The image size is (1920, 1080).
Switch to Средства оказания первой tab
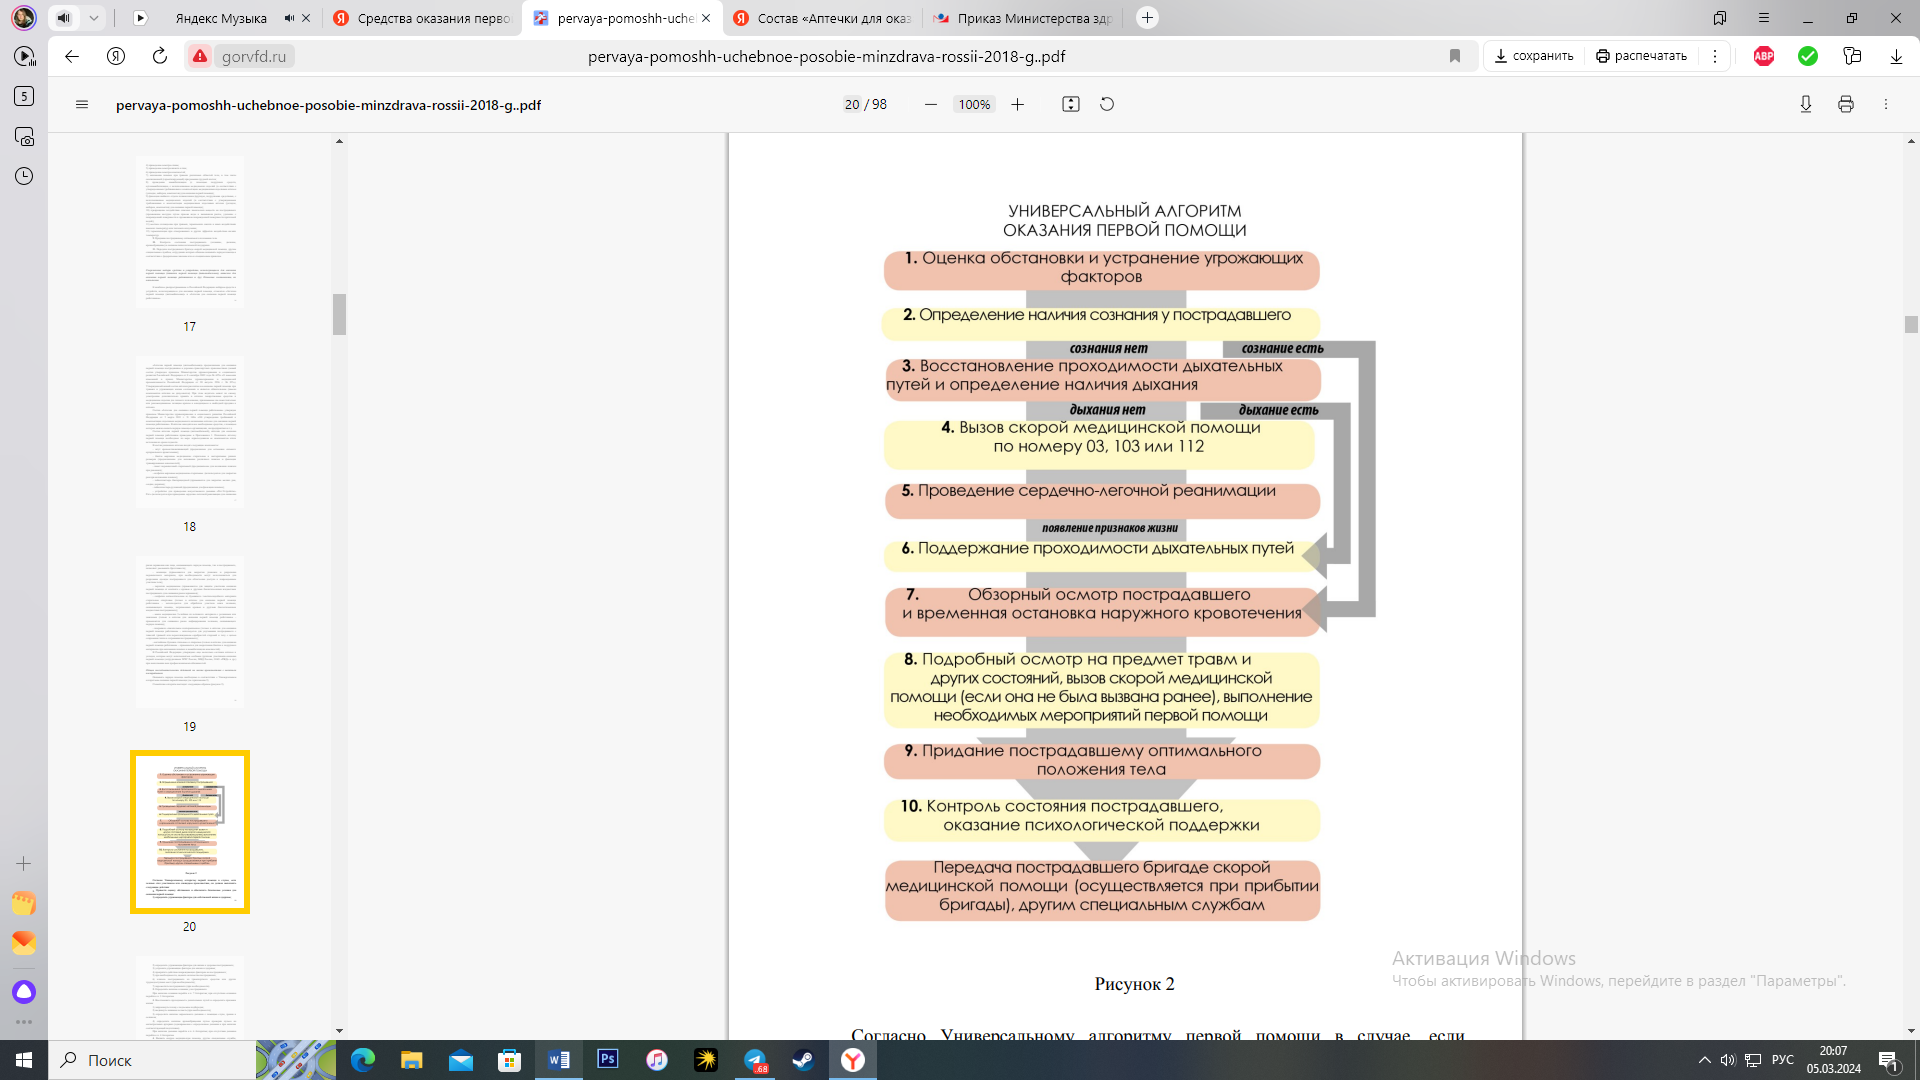[x=421, y=18]
